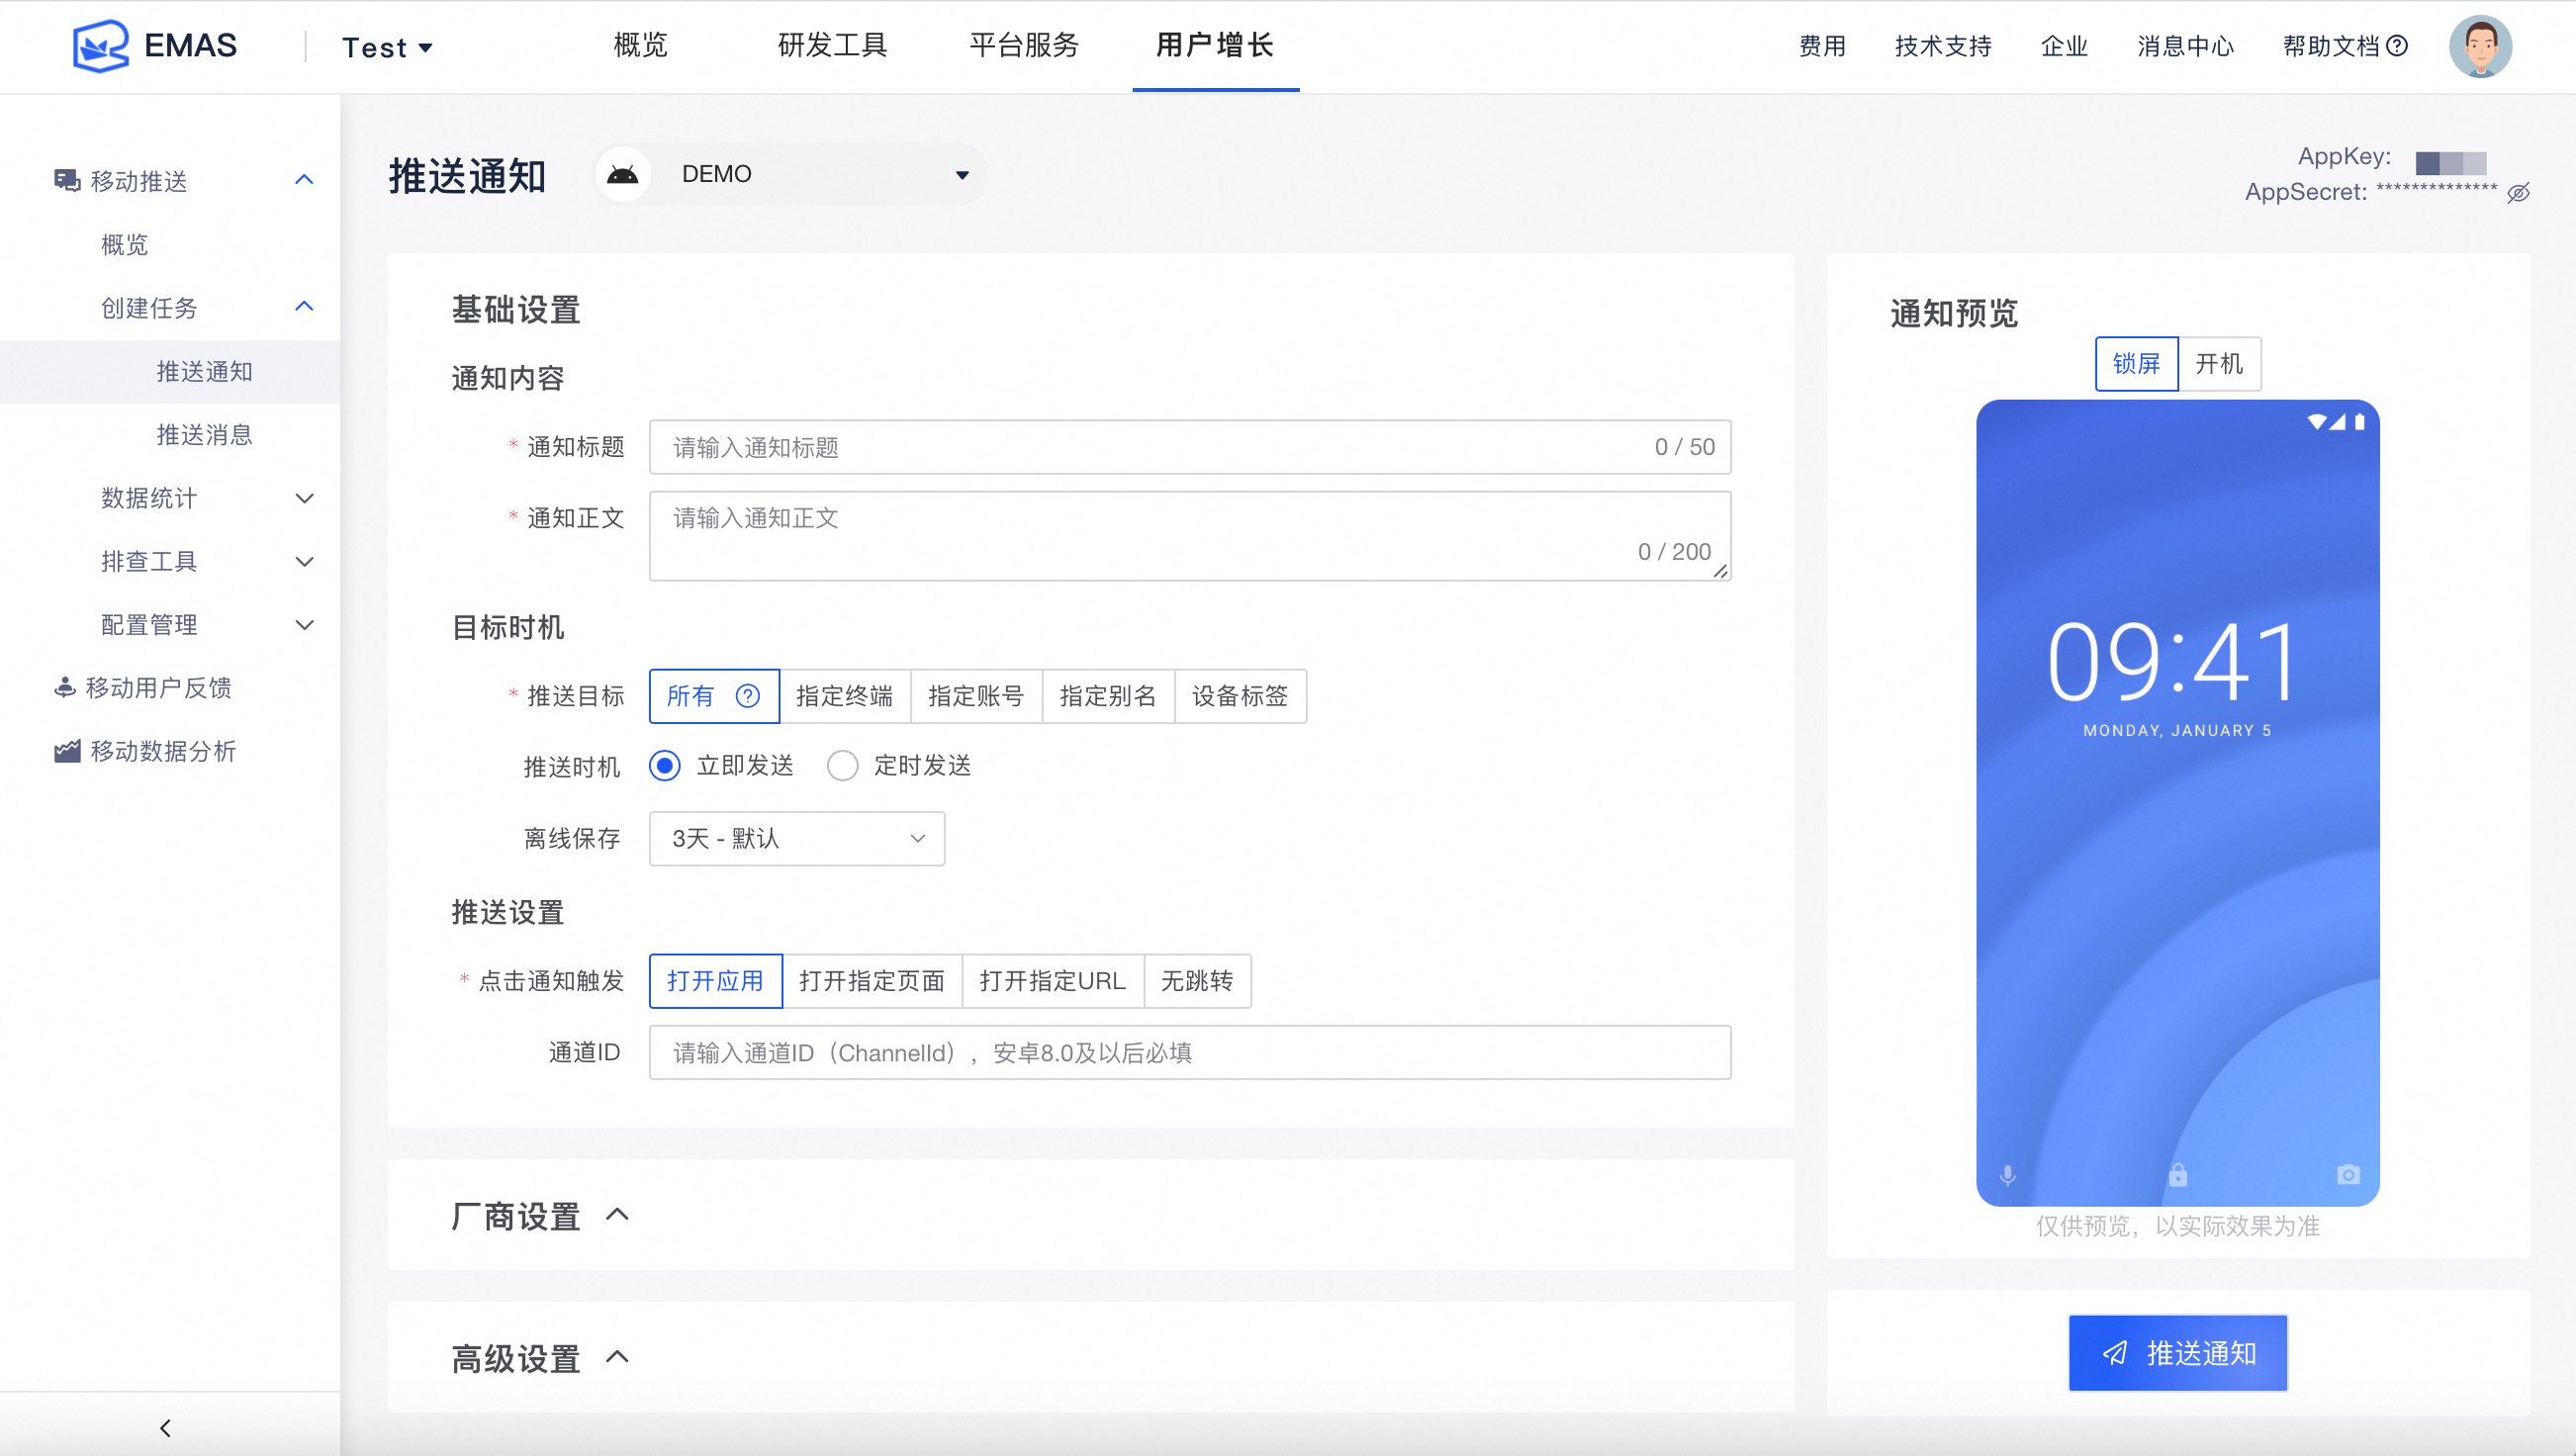
Task: Open the 企业 link
Action: [x=2065, y=46]
